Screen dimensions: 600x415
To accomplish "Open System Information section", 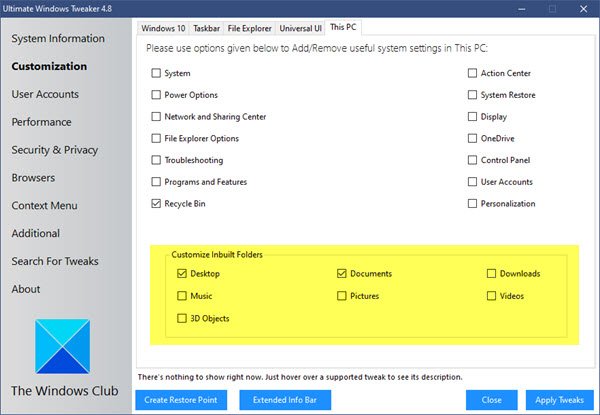I will coord(58,38).
